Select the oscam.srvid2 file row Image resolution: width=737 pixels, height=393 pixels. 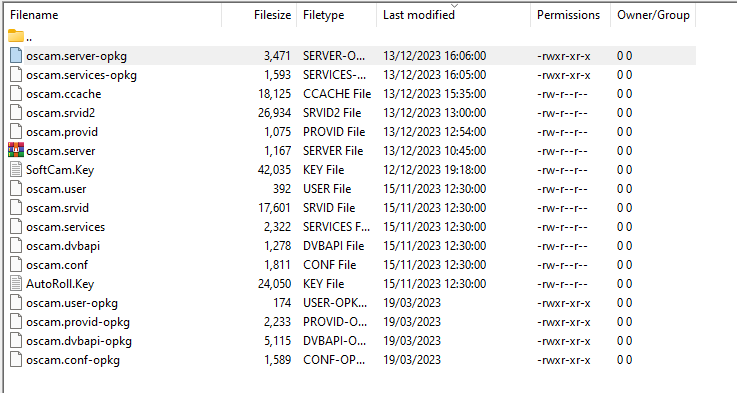point(351,113)
